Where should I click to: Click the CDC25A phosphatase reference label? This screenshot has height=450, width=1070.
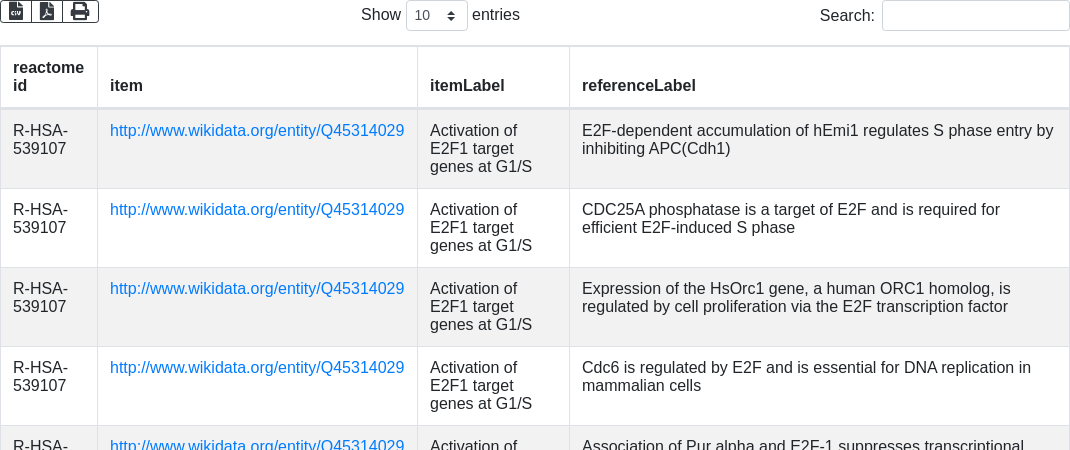click(x=790, y=218)
